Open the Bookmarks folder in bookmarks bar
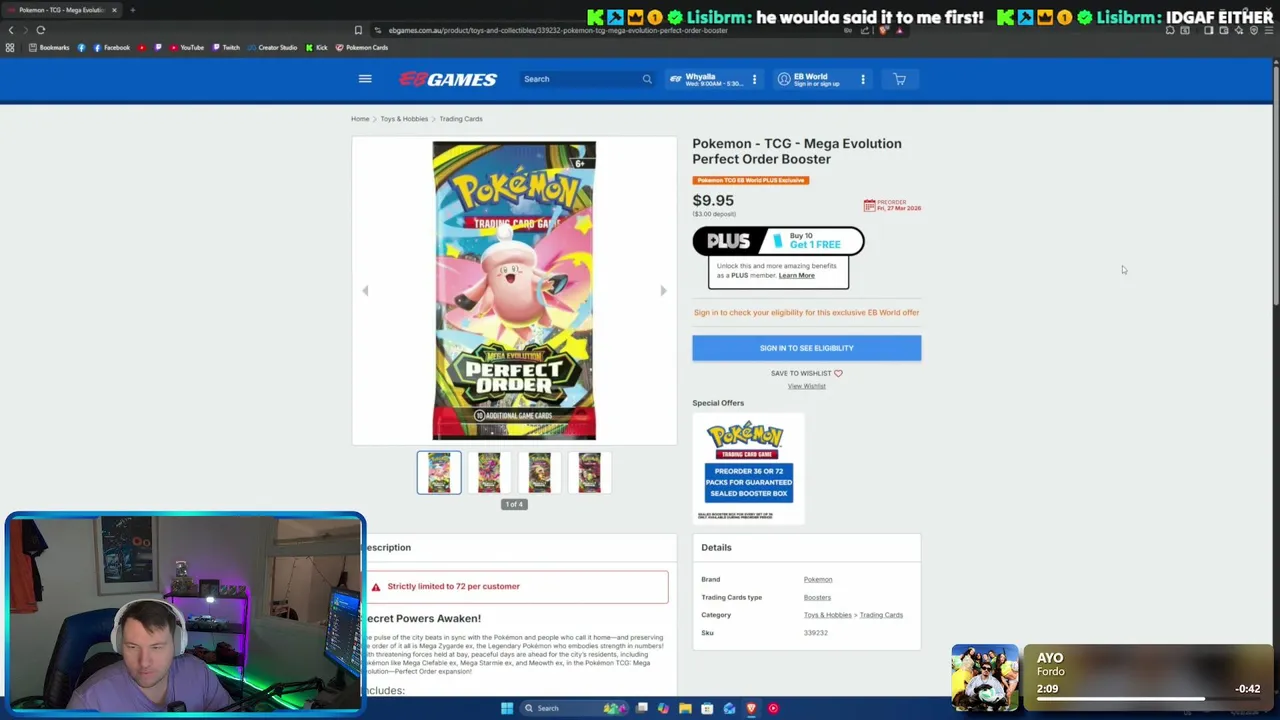This screenshot has height=720, width=1280. [49, 47]
